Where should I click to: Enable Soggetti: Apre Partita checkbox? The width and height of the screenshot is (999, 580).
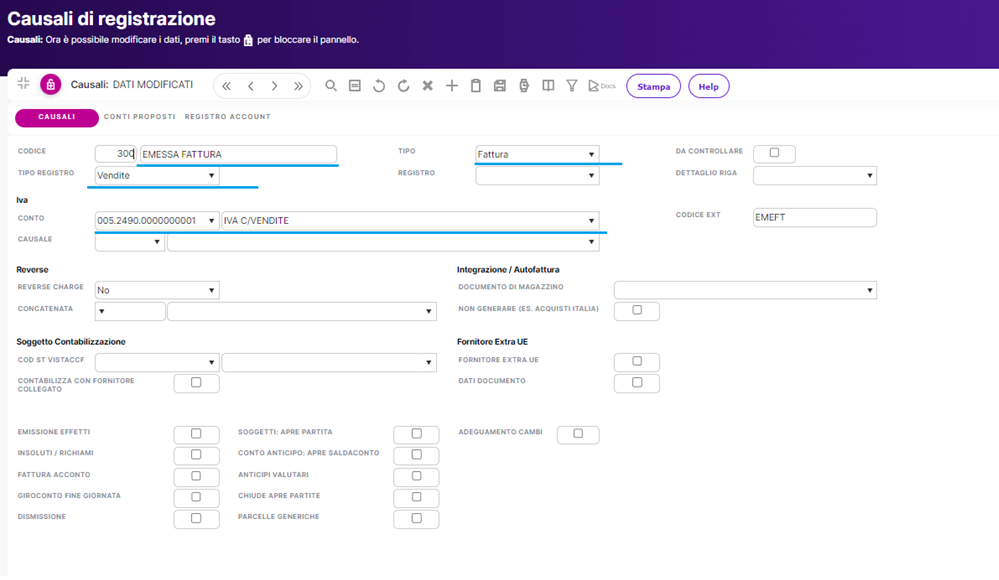417,433
